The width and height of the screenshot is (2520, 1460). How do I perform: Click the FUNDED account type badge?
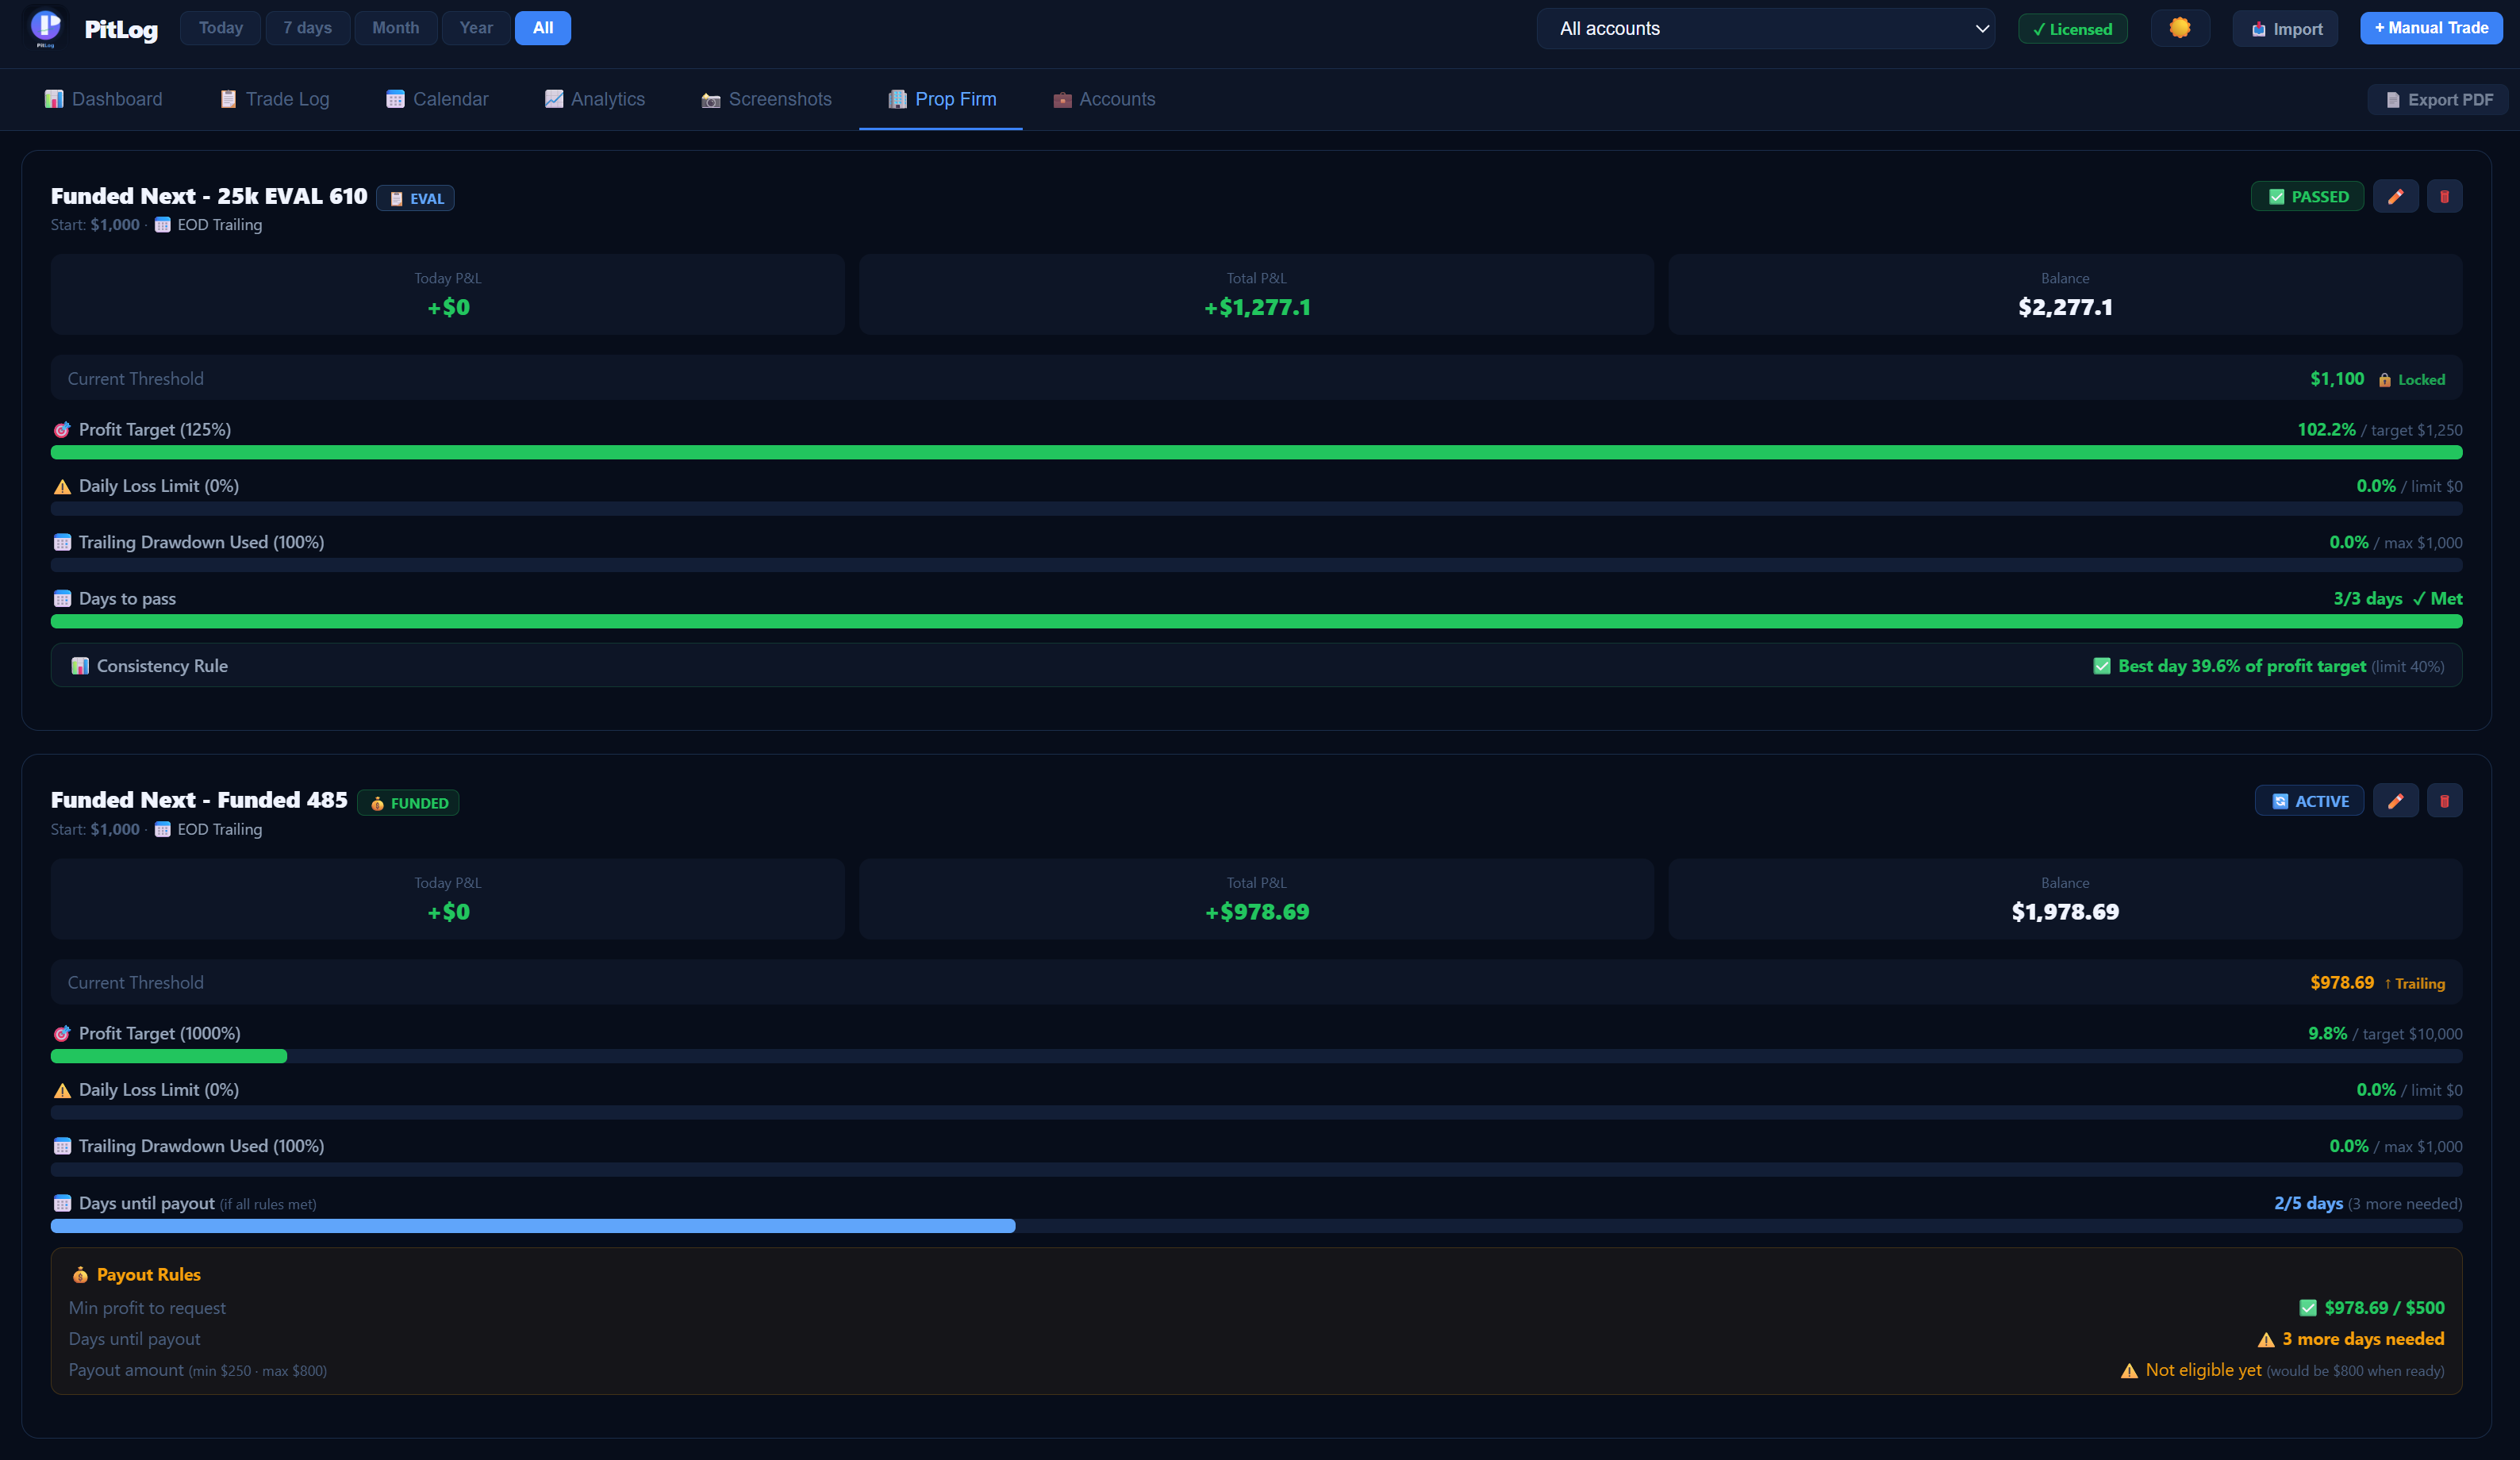pos(409,803)
